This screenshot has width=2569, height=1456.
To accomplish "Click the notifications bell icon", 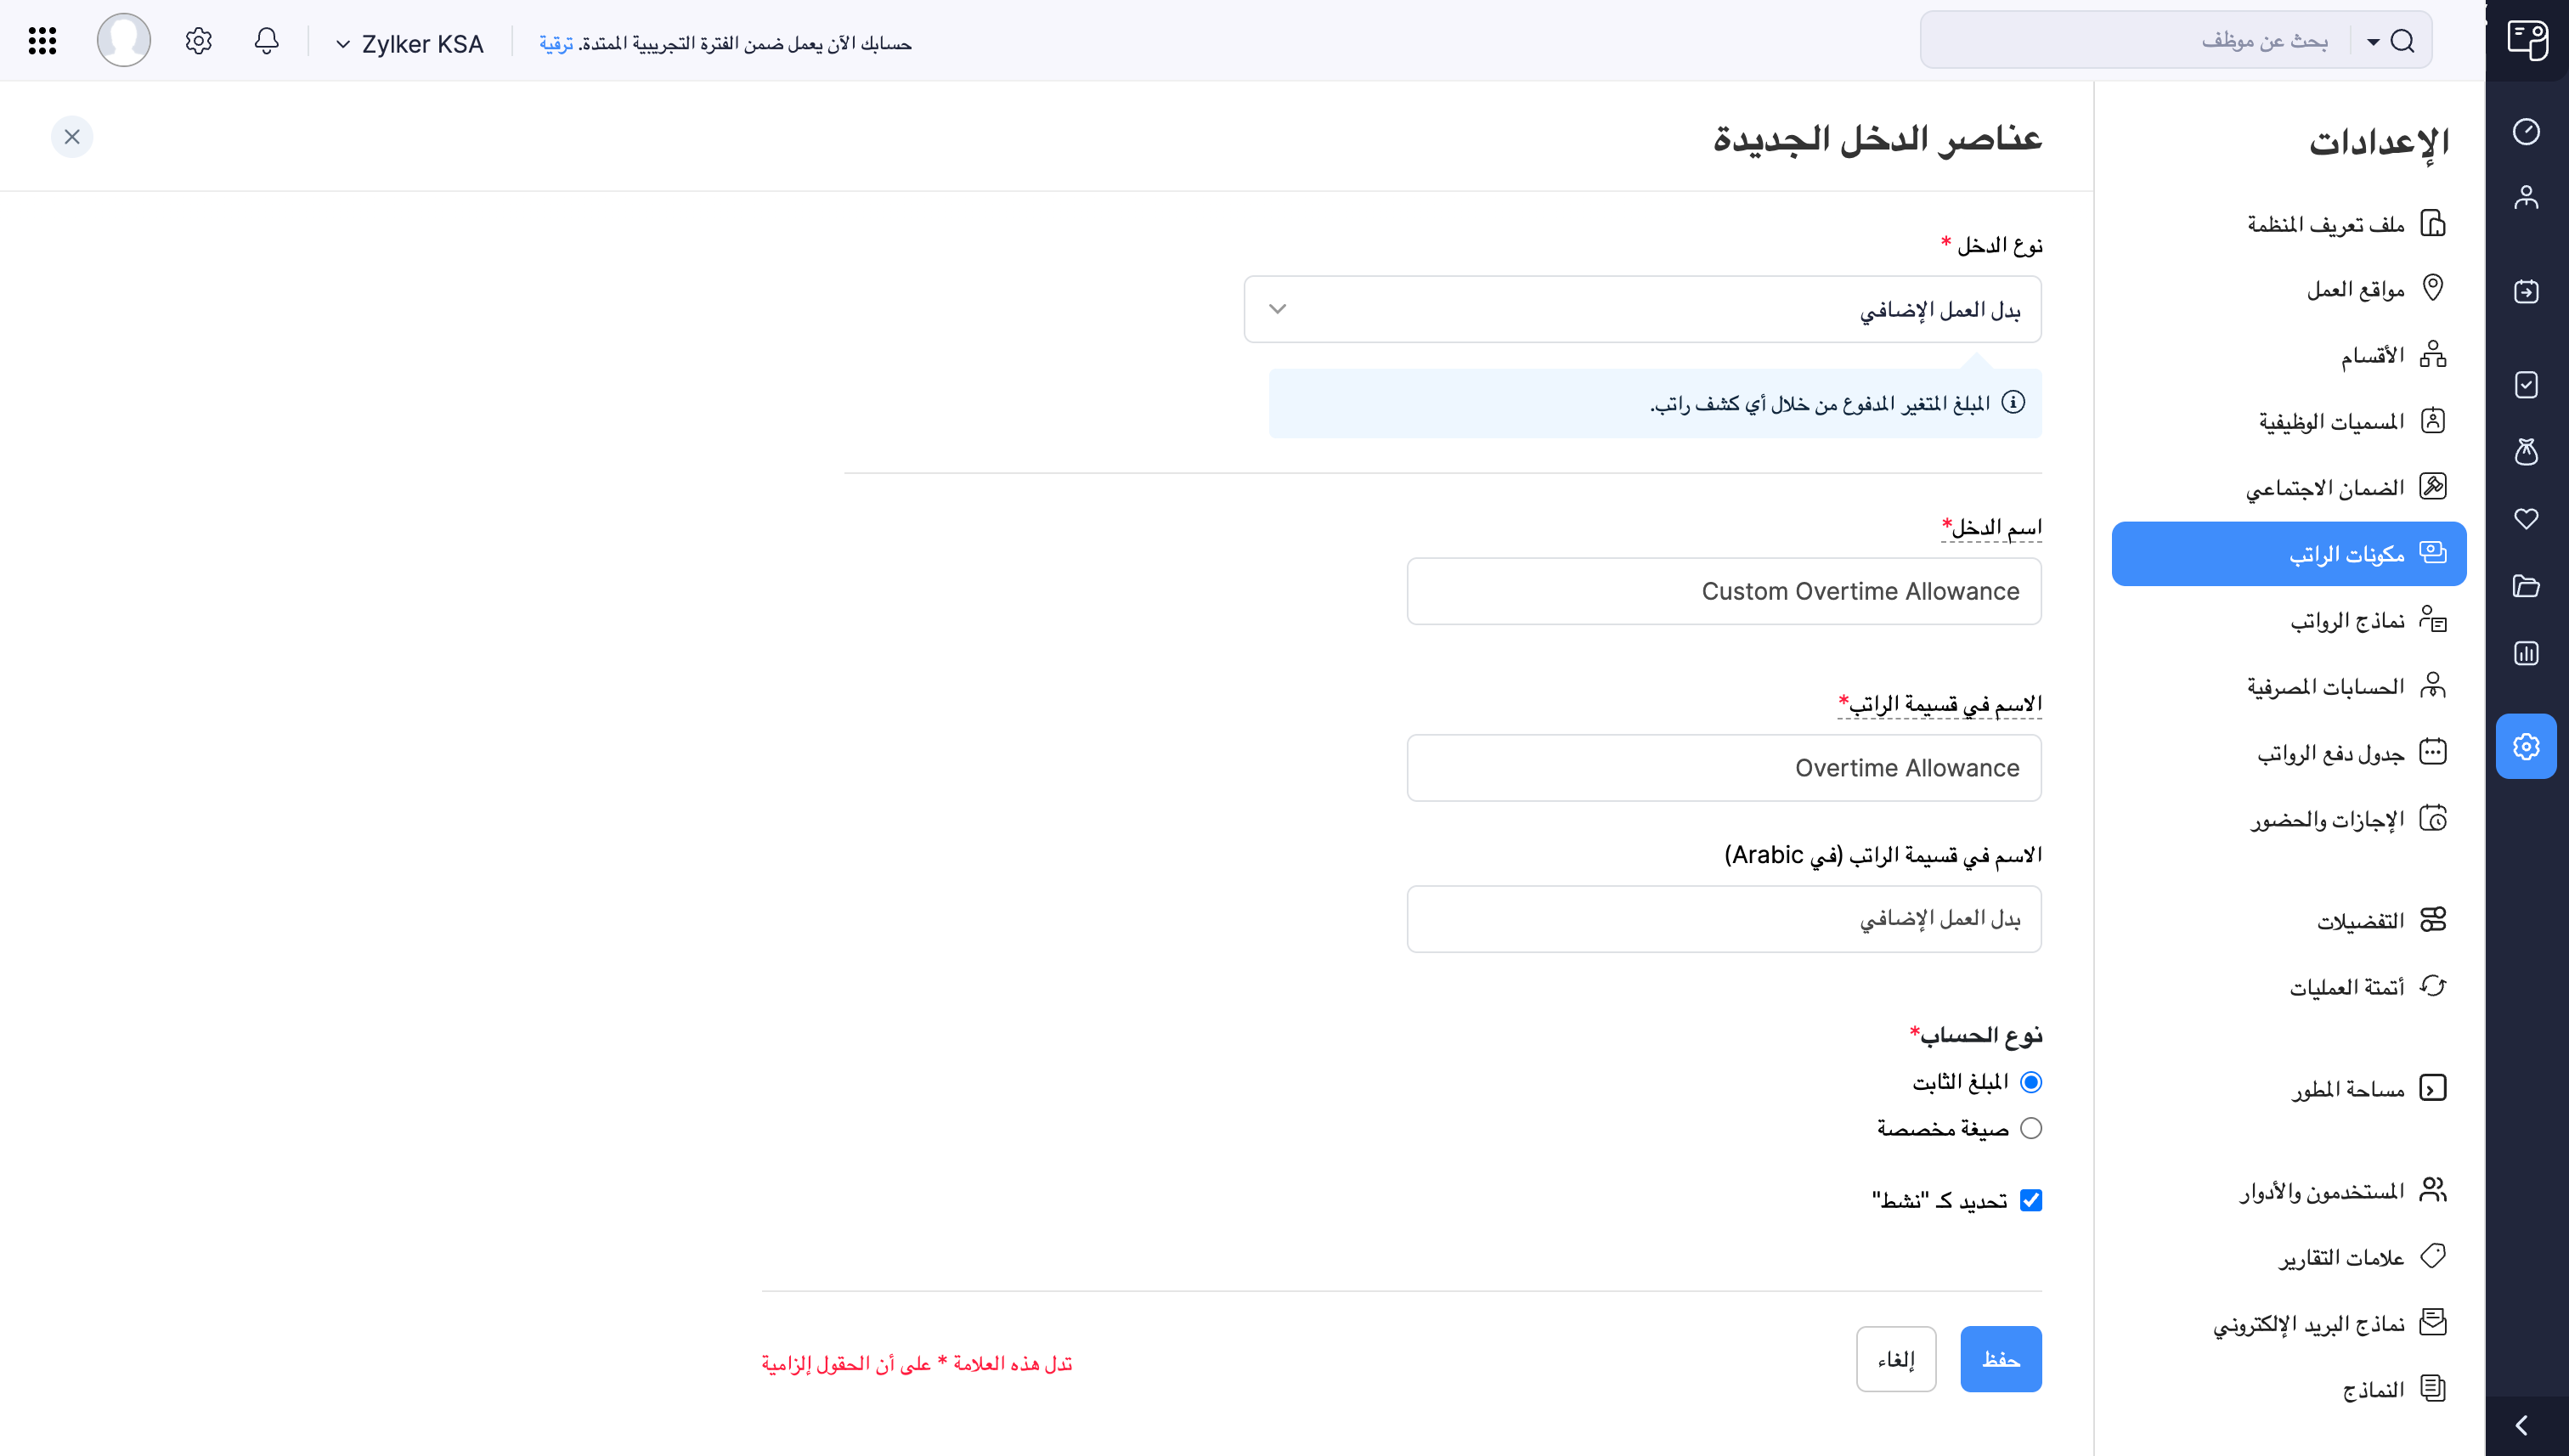I will coord(266,41).
